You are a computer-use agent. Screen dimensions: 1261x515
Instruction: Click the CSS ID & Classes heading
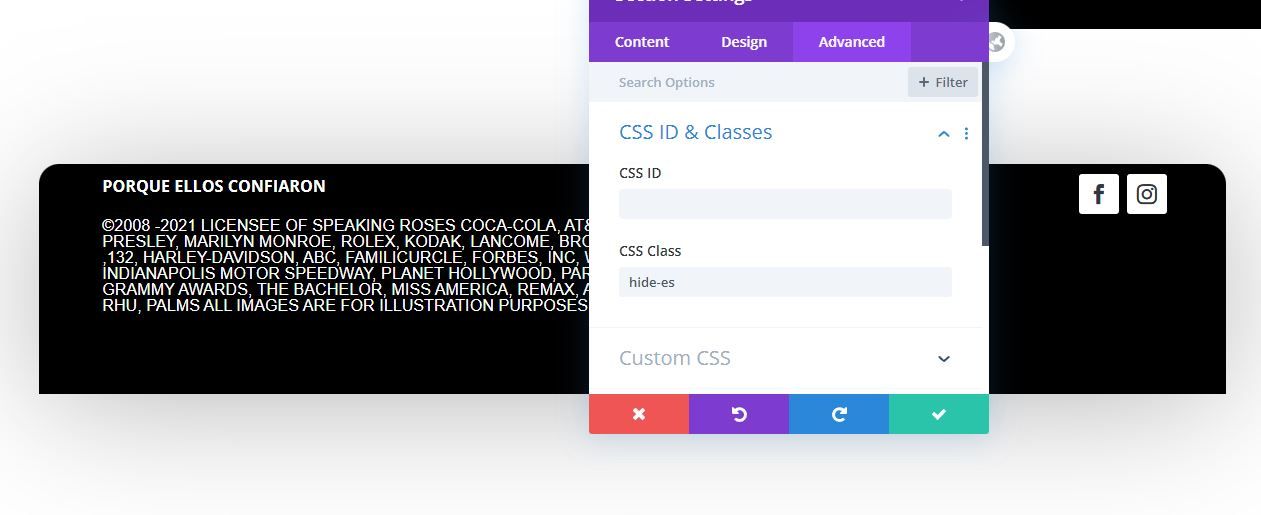(x=696, y=132)
